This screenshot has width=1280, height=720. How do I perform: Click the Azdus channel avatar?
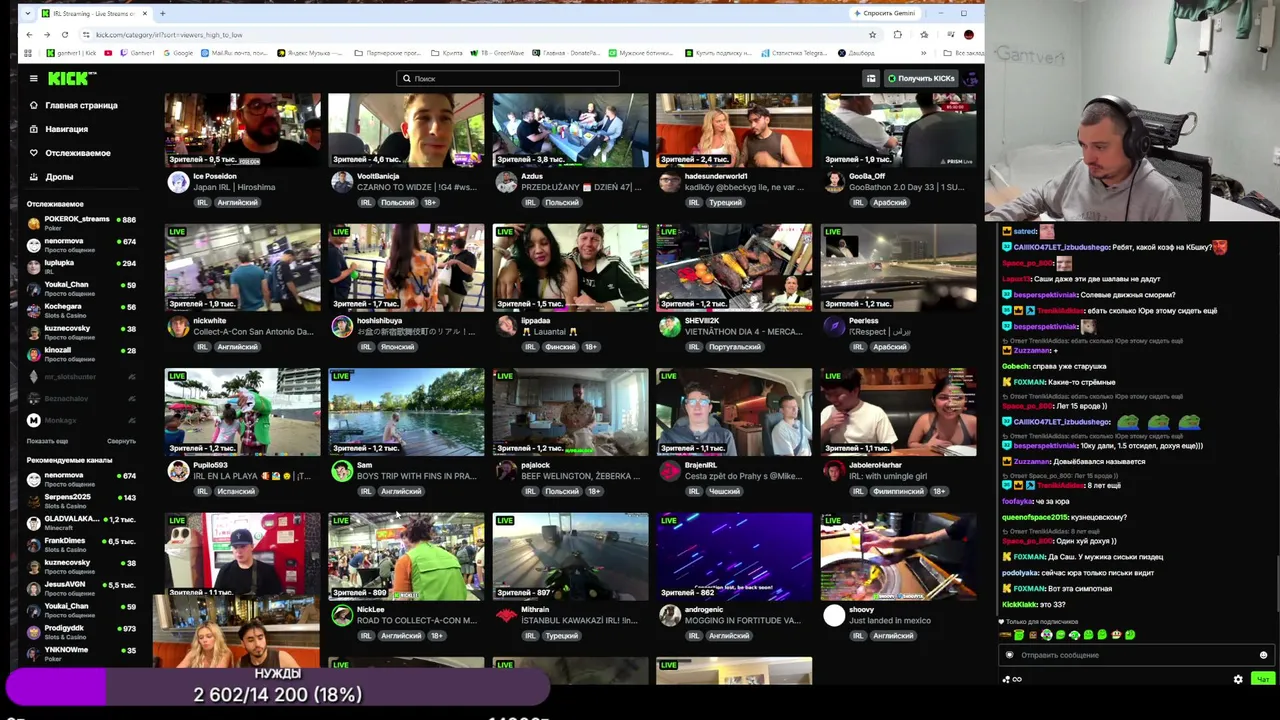click(x=506, y=182)
